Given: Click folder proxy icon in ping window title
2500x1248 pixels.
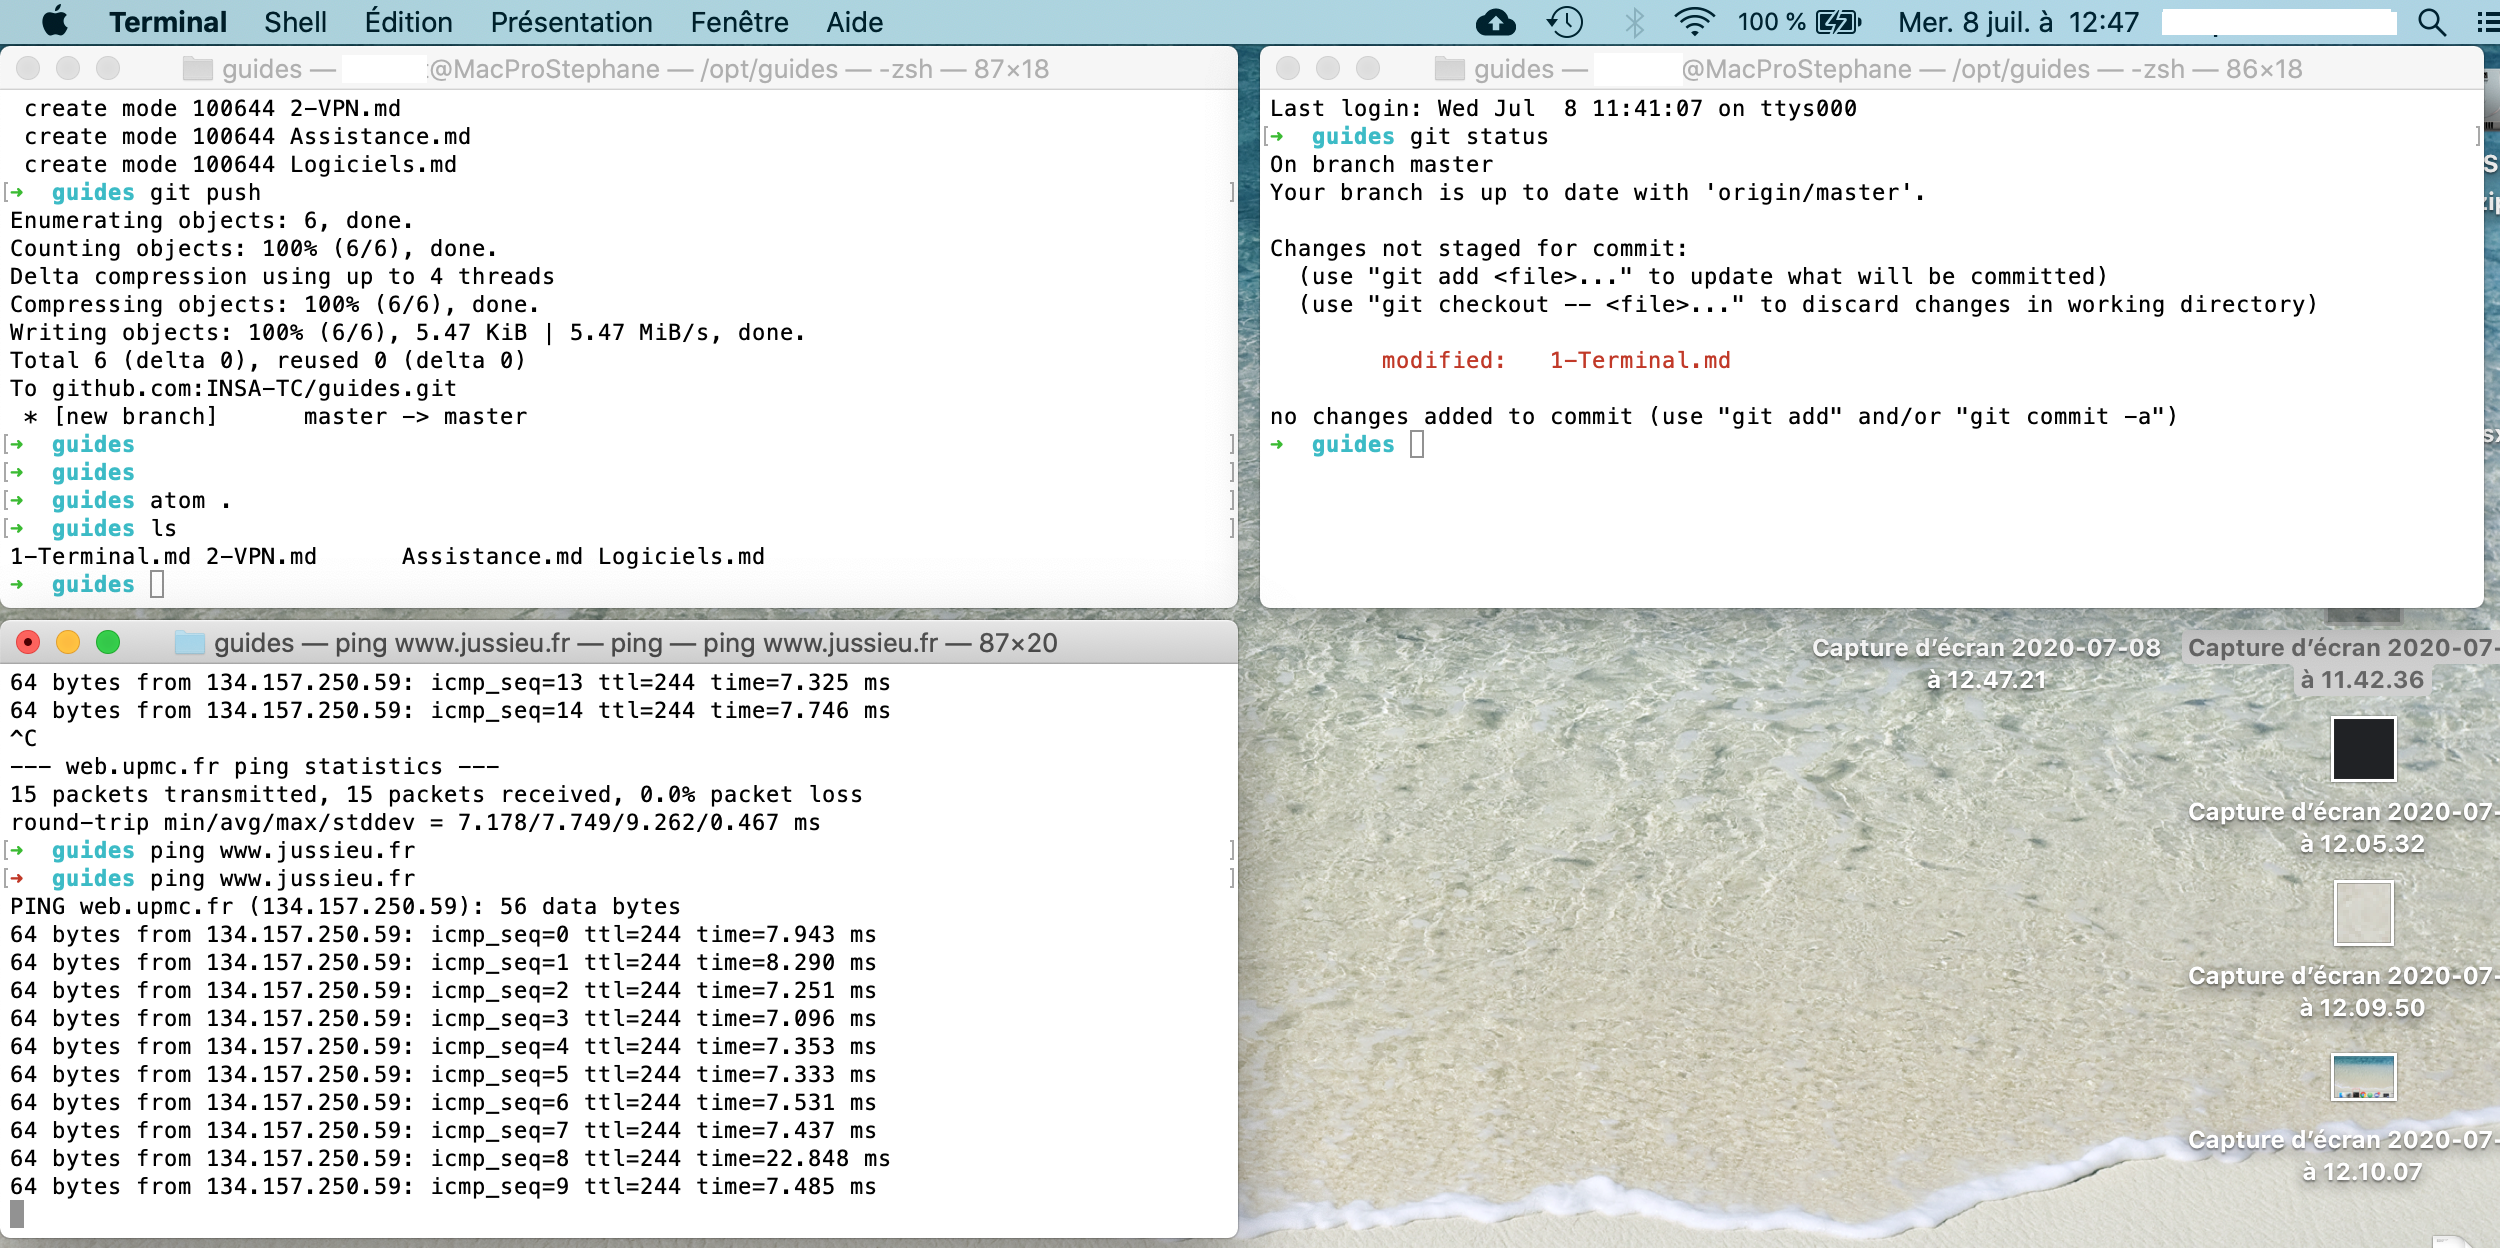Looking at the screenshot, I should (x=190, y=643).
